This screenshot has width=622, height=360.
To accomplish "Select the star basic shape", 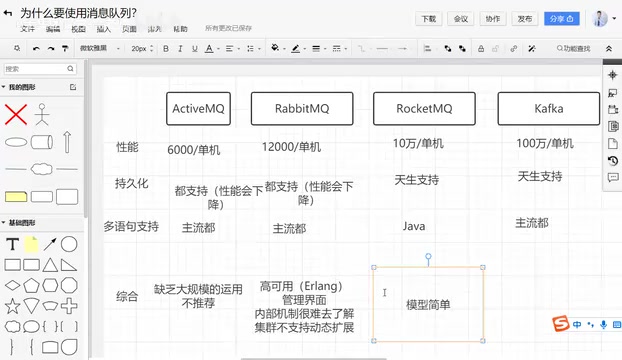I will coord(12,306).
